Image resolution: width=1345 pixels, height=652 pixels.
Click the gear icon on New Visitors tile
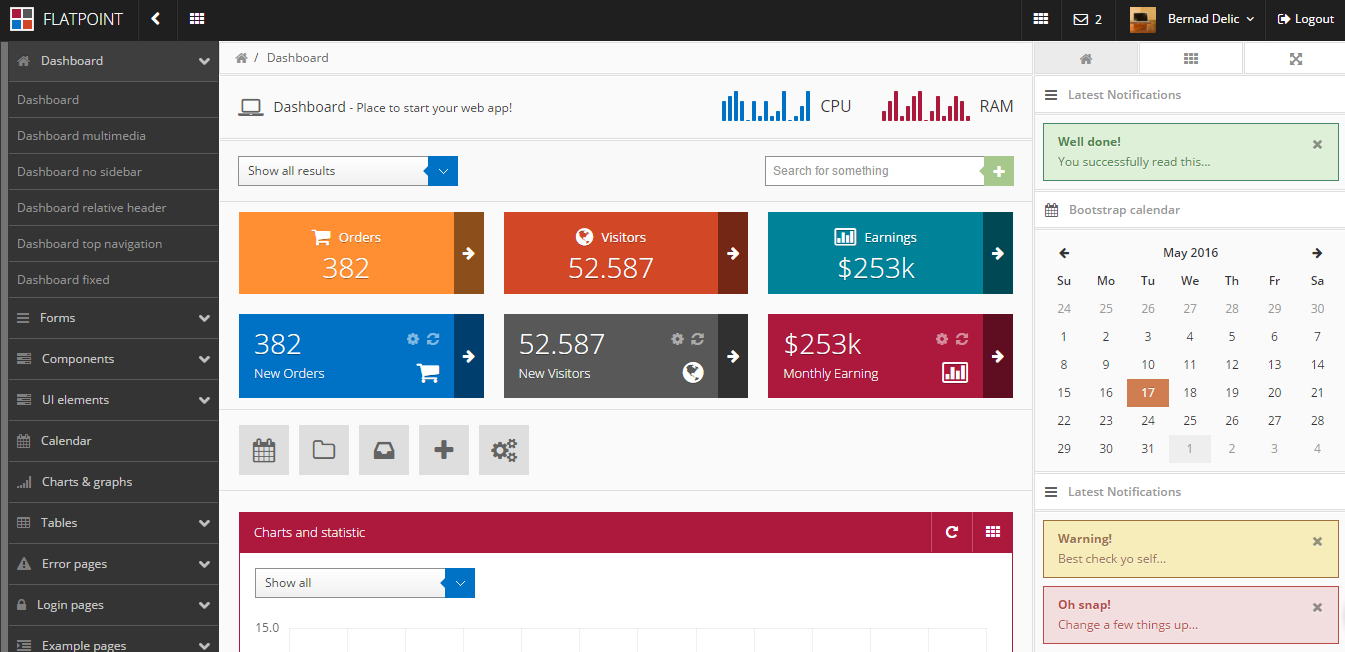(677, 339)
